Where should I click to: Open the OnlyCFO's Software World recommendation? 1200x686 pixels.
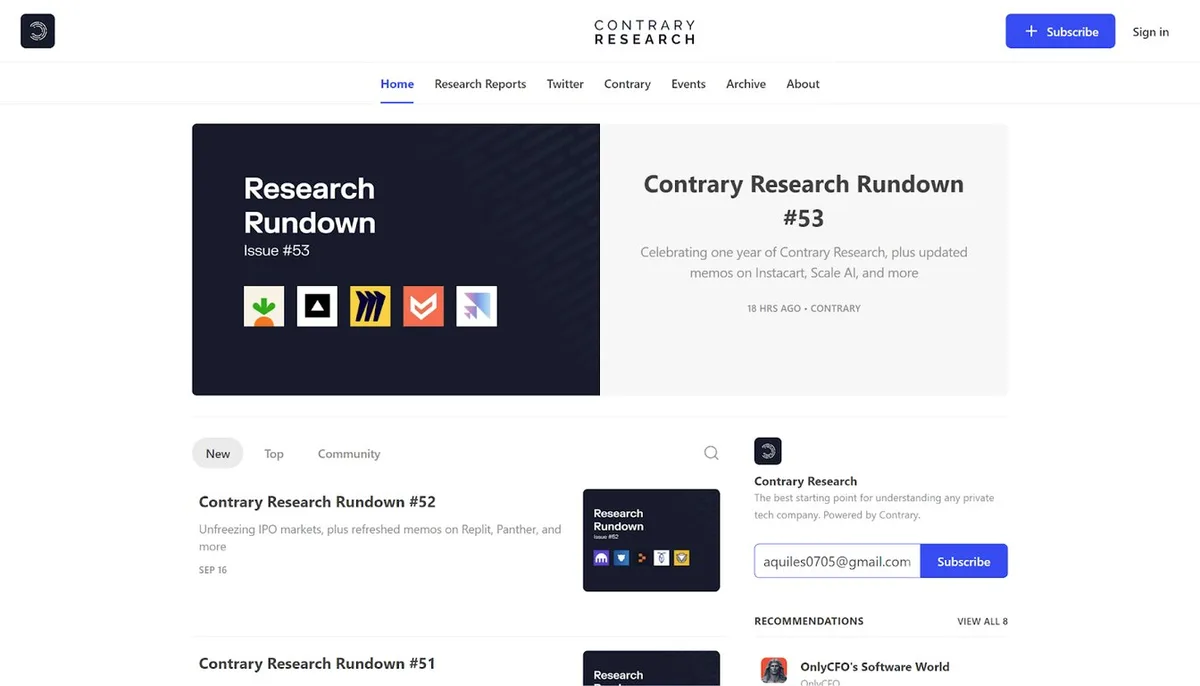[875, 667]
